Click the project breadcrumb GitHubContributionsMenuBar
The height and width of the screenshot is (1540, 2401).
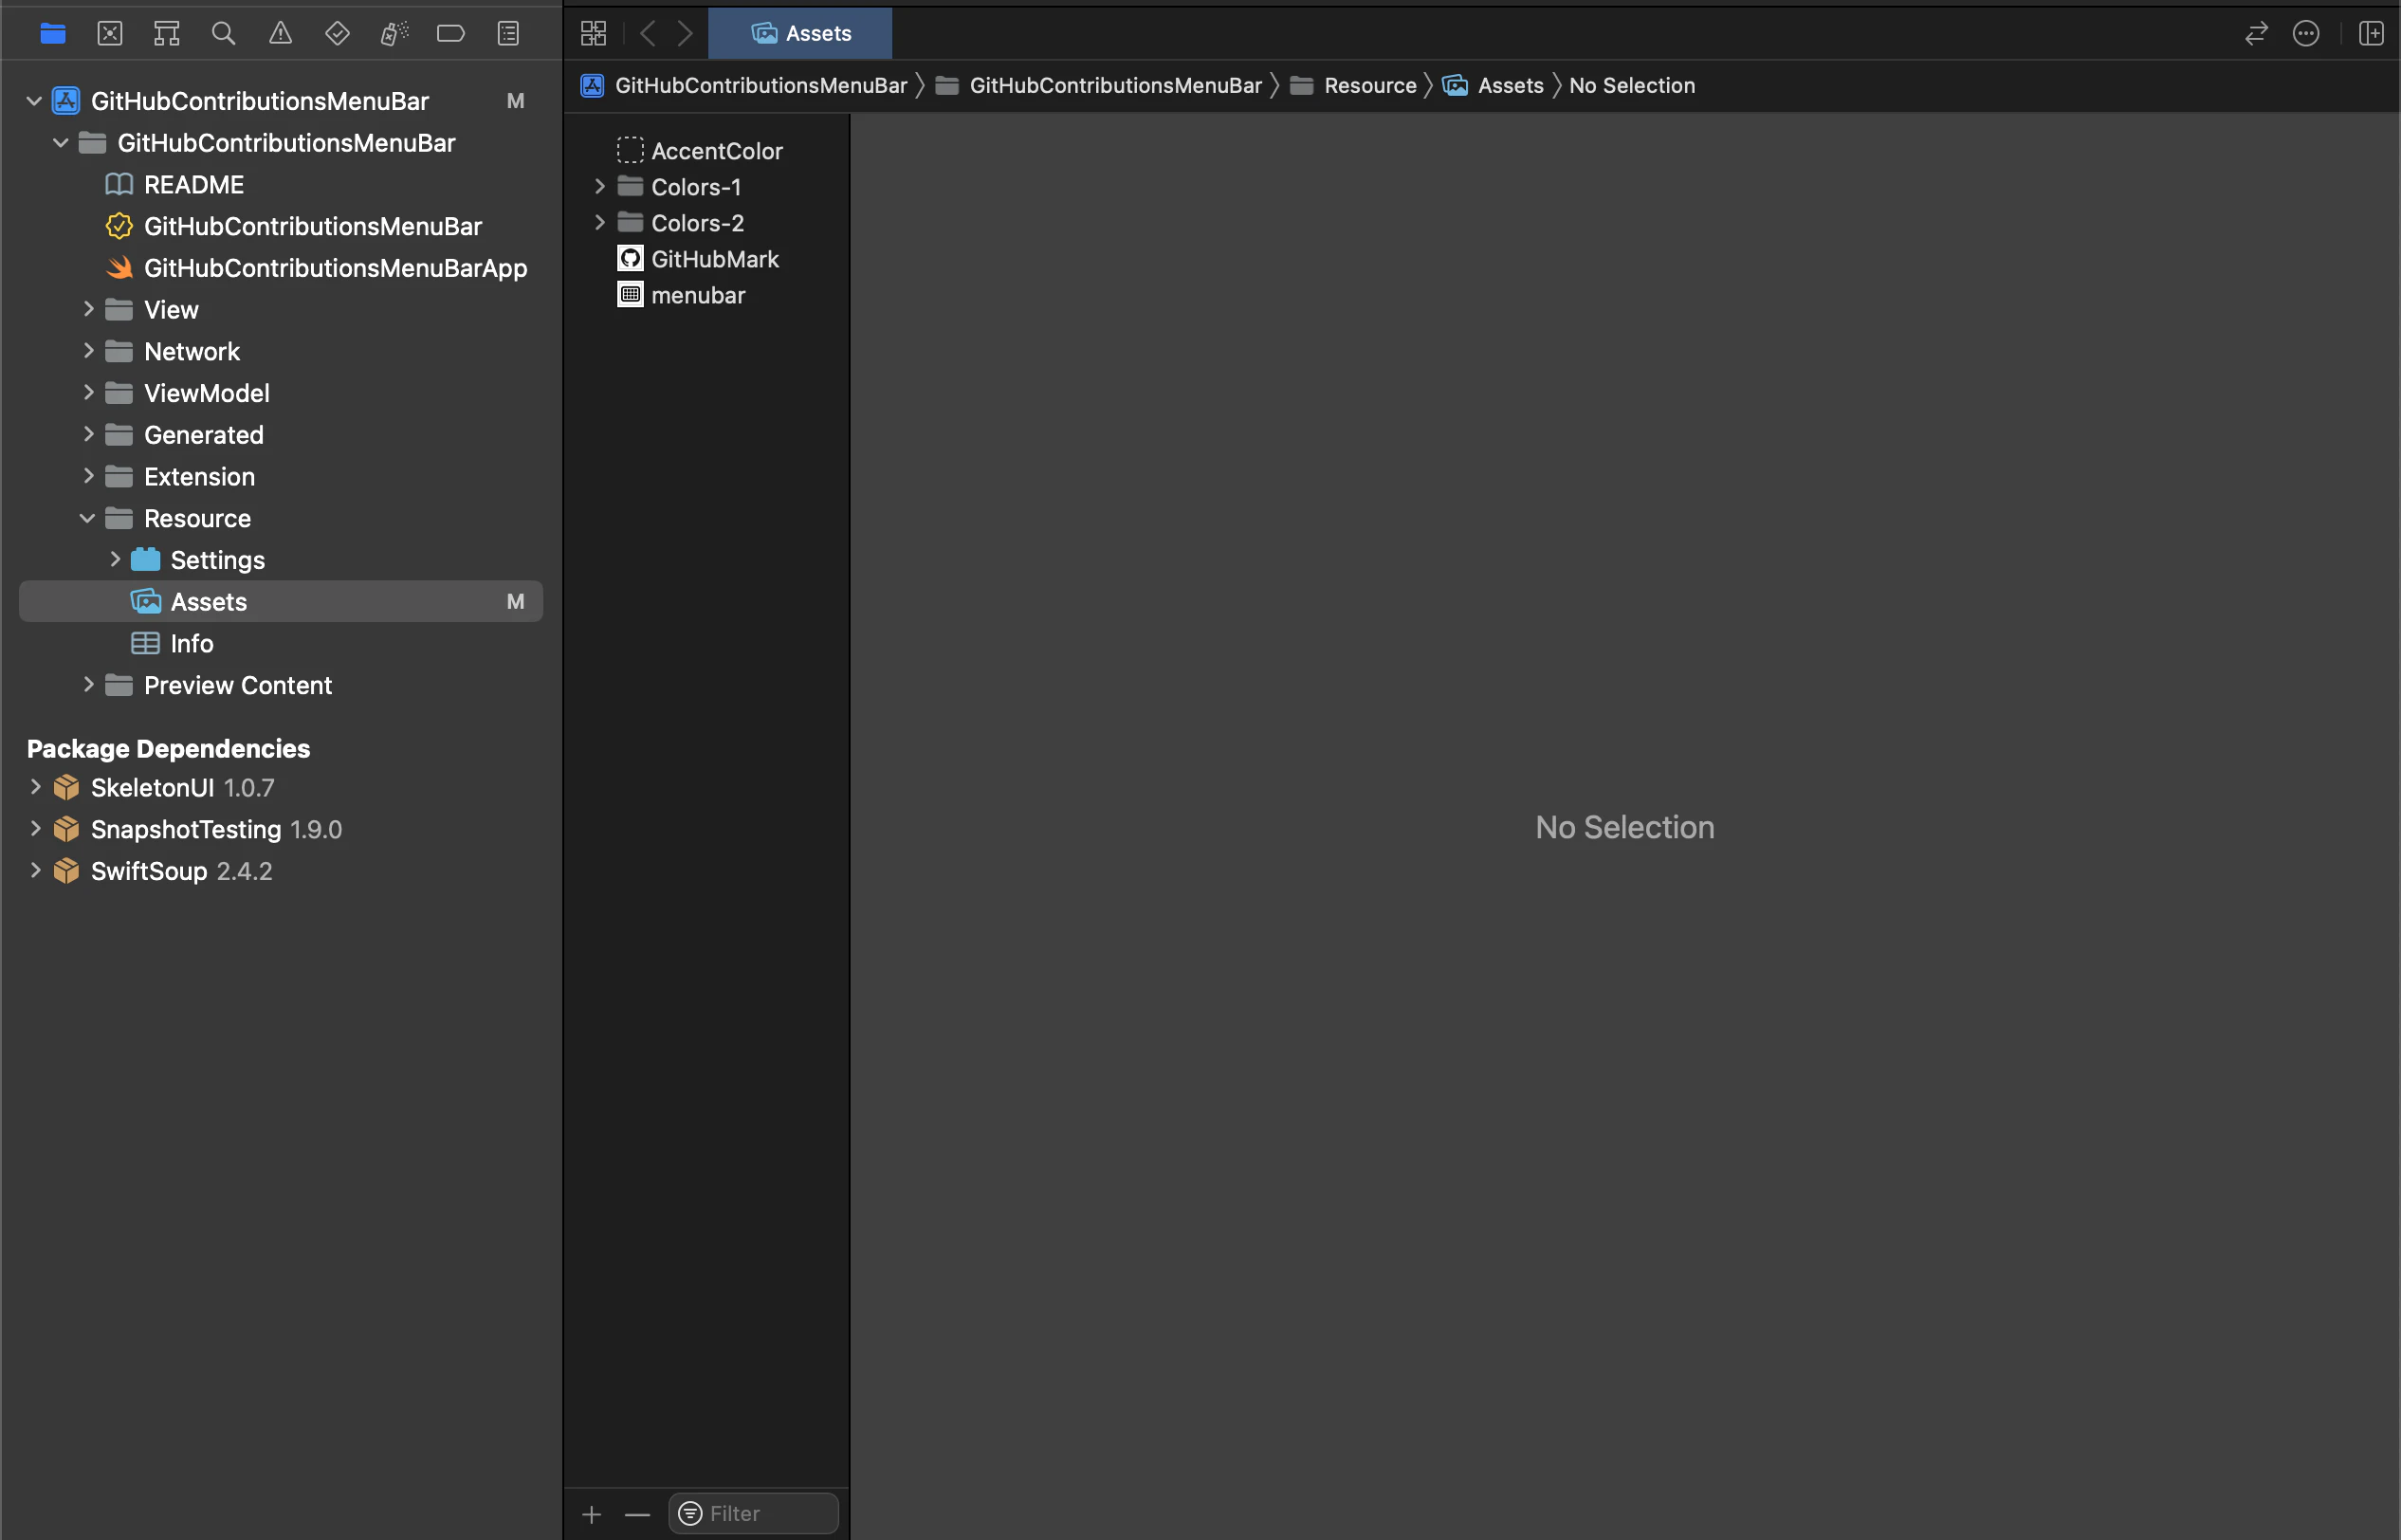744,85
